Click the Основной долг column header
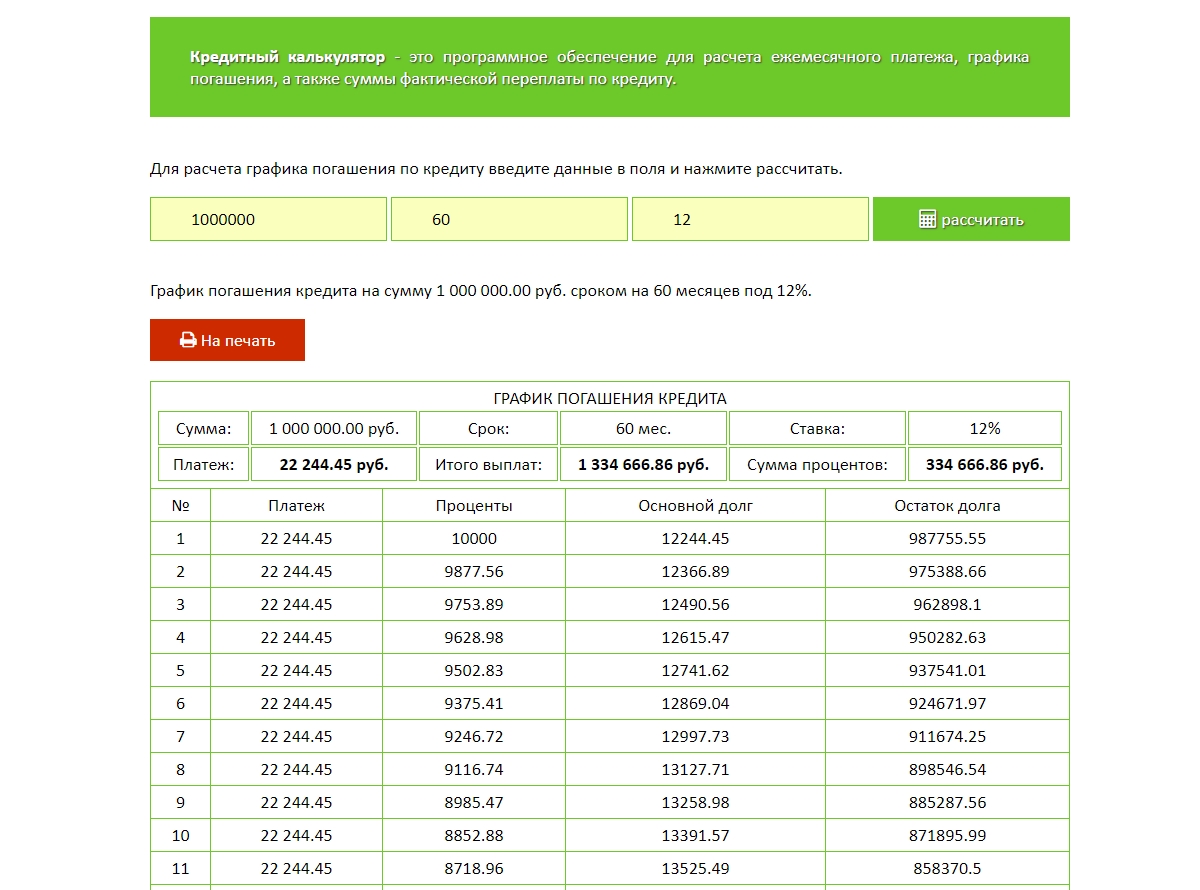The height and width of the screenshot is (890, 1200). coord(695,506)
